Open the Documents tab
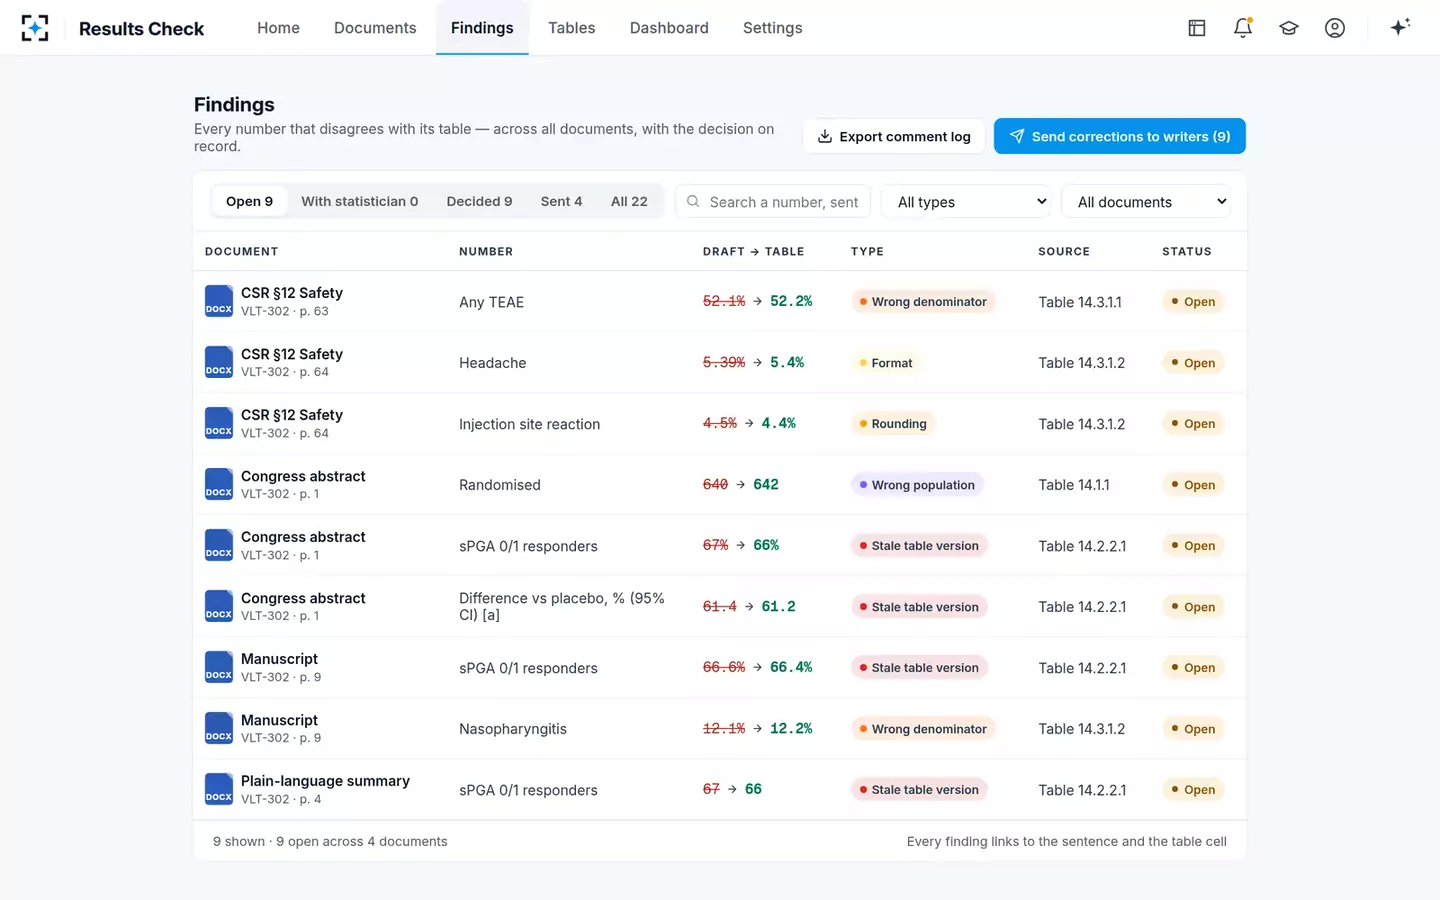This screenshot has height=900, width=1440. coord(375,28)
